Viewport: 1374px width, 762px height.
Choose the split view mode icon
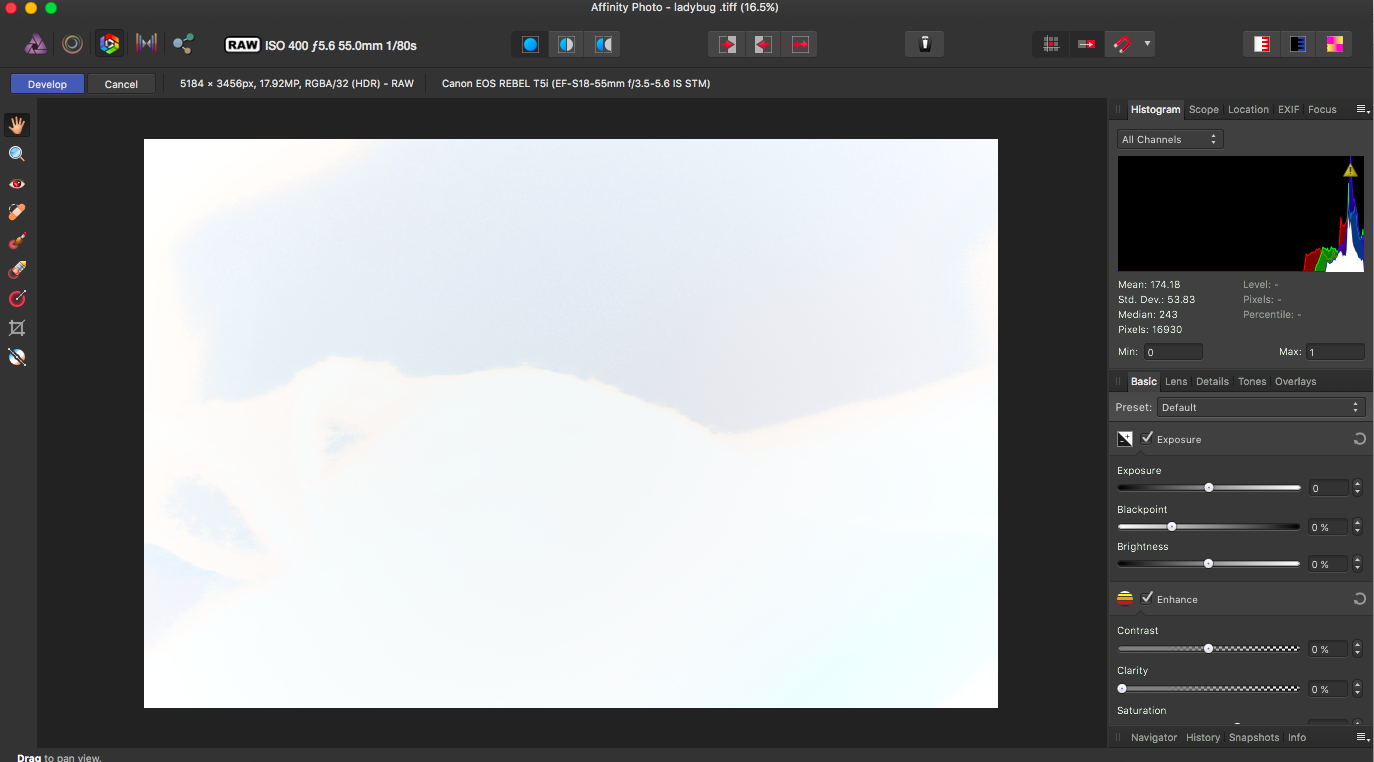(566, 44)
